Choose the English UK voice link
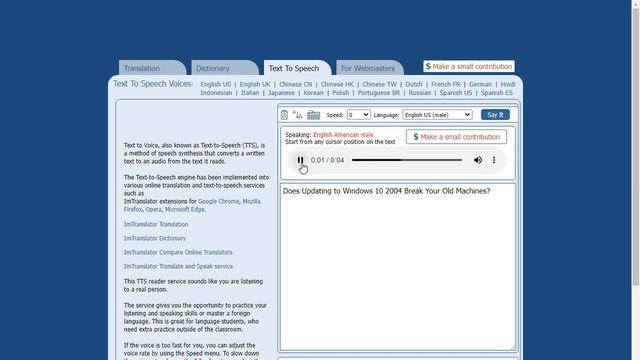 255,84
